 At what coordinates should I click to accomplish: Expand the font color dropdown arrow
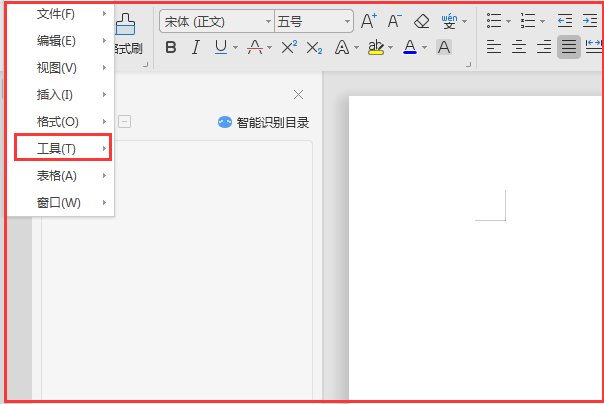pyautogui.click(x=424, y=48)
